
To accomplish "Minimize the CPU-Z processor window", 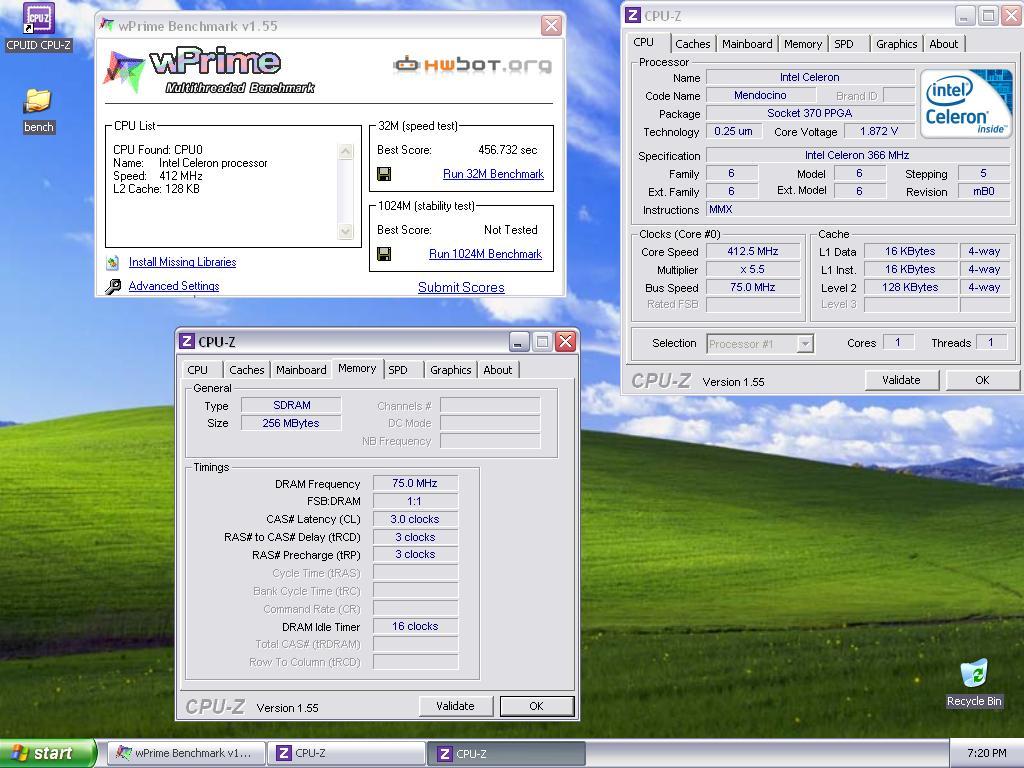I will [965, 16].
